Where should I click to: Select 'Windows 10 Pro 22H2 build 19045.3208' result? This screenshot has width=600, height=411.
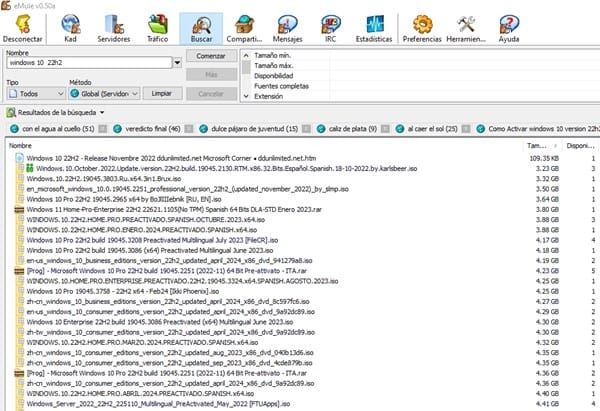(x=152, y=240)
